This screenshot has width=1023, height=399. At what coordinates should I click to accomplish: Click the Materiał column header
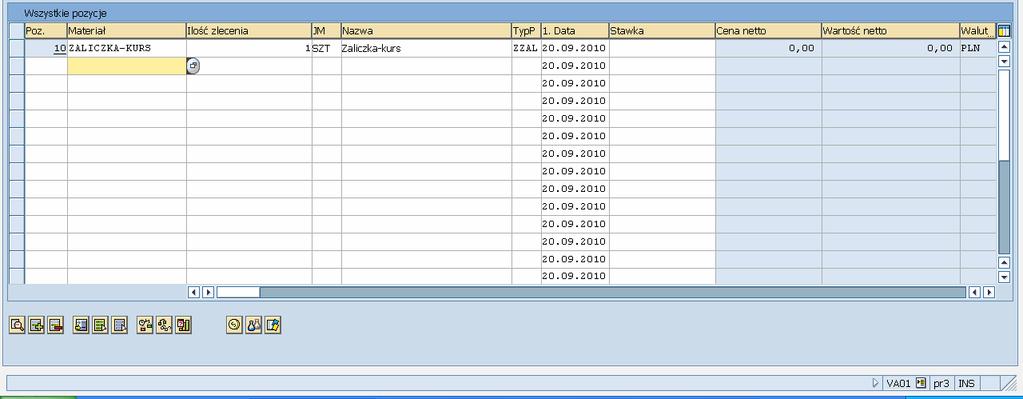click(x=127, y=31)
